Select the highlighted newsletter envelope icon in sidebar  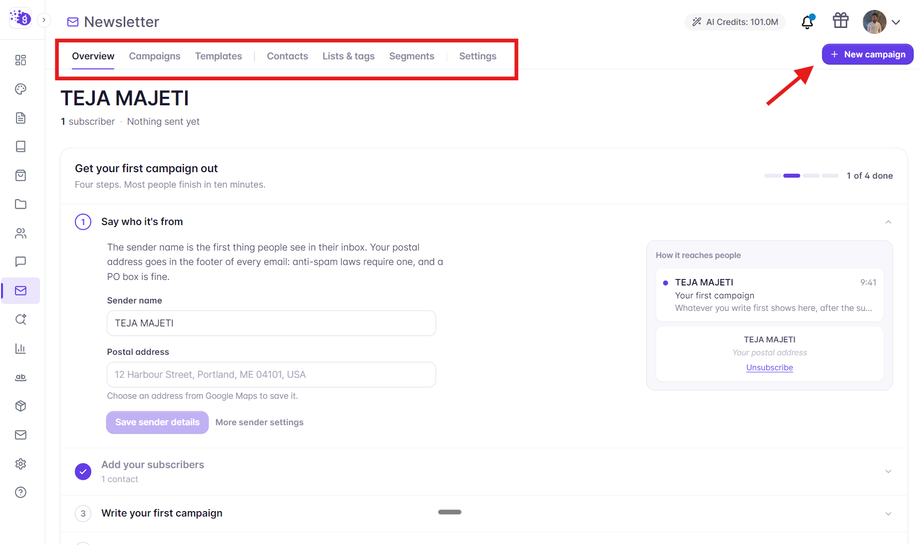pos(21,291)
